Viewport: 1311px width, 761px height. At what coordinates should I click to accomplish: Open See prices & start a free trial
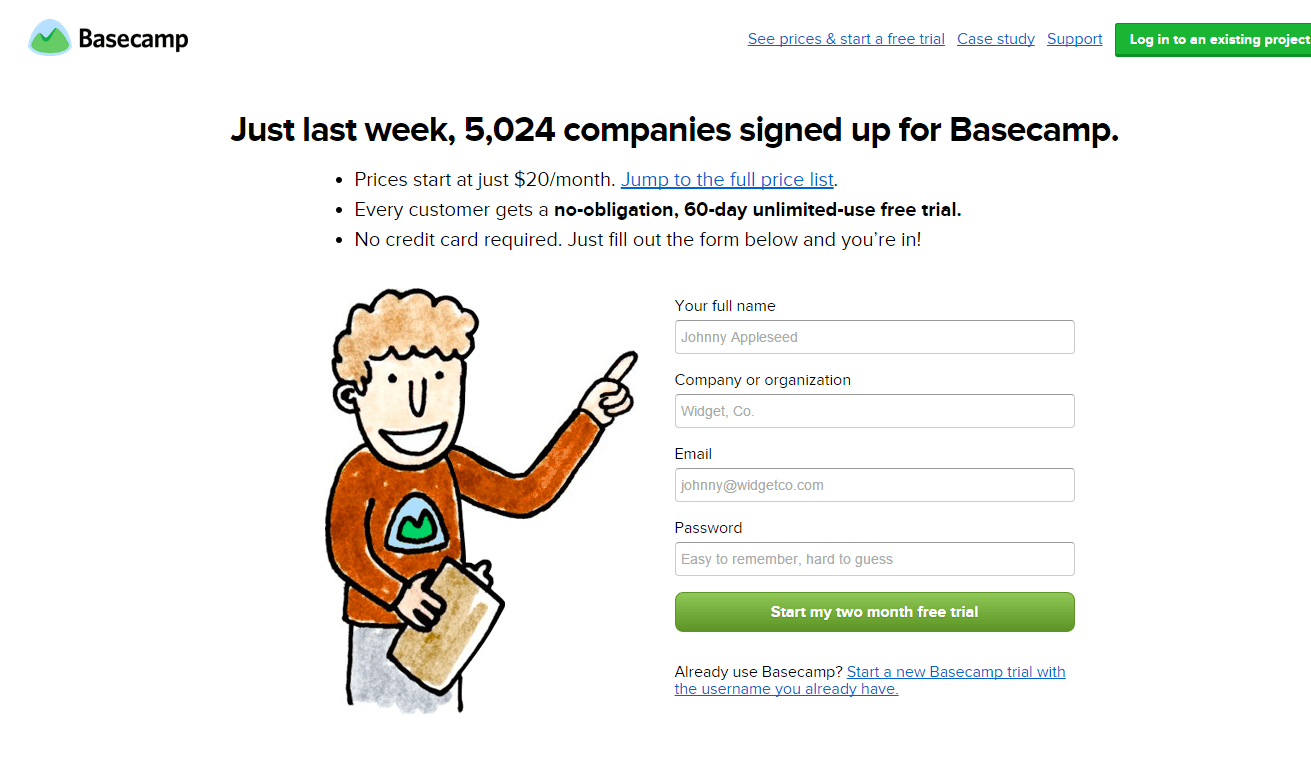coord(846,39)
